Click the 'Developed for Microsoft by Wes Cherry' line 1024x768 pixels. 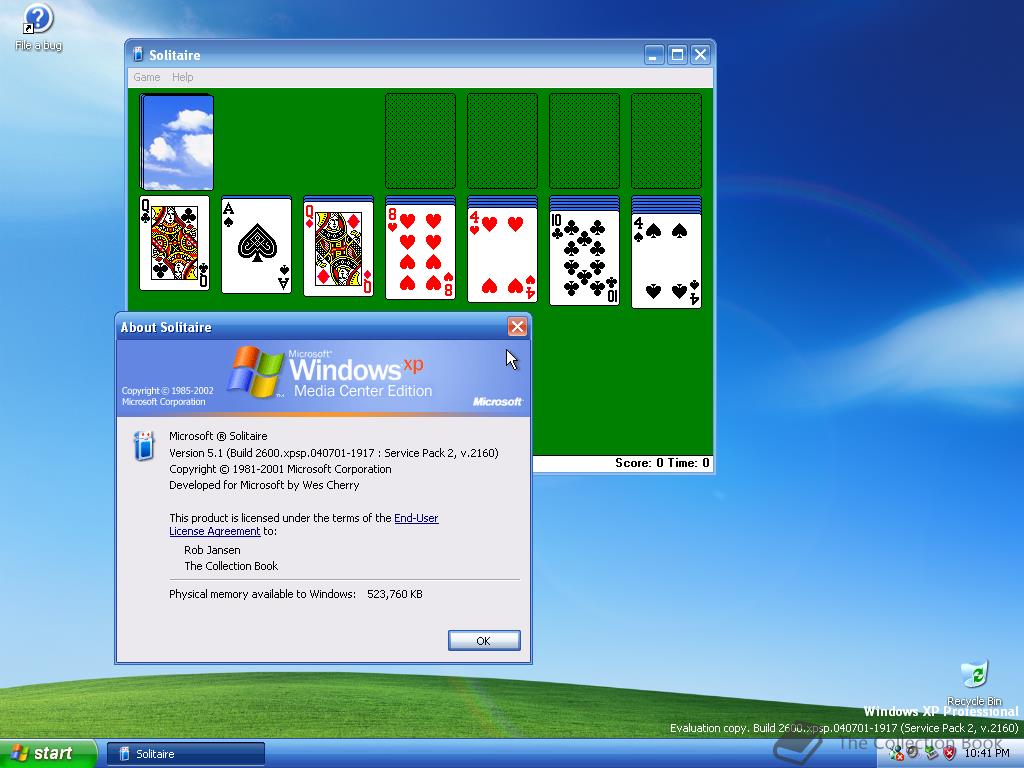pos(264,485)
